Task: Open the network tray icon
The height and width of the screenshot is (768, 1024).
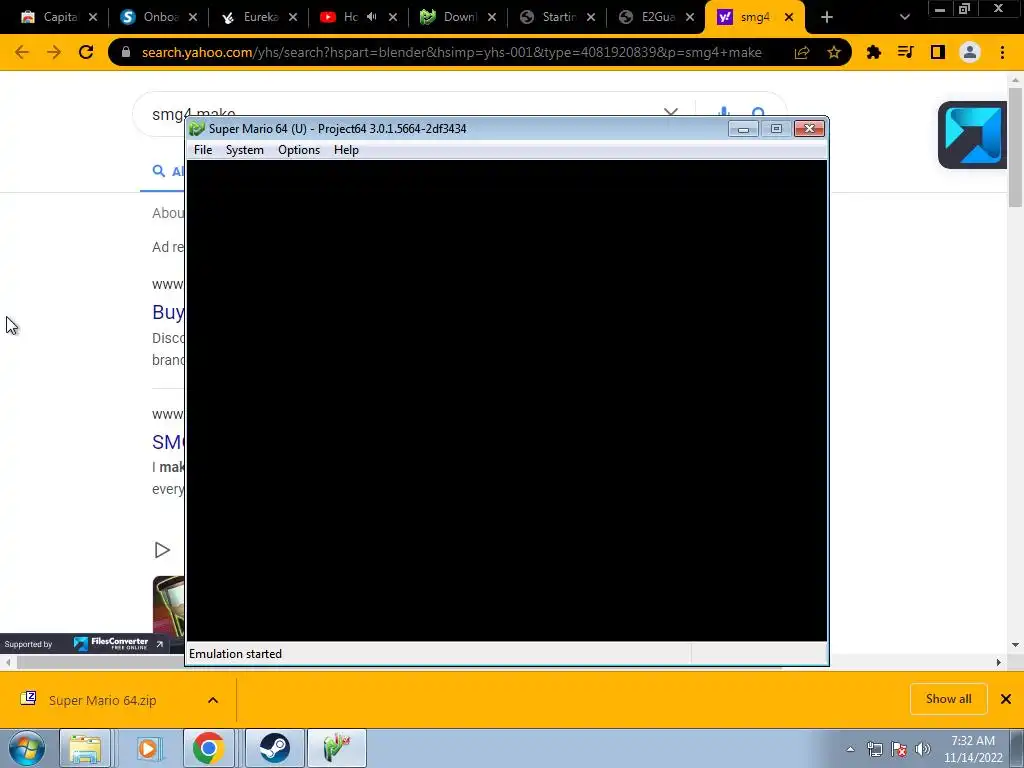Action: point(874,749)
